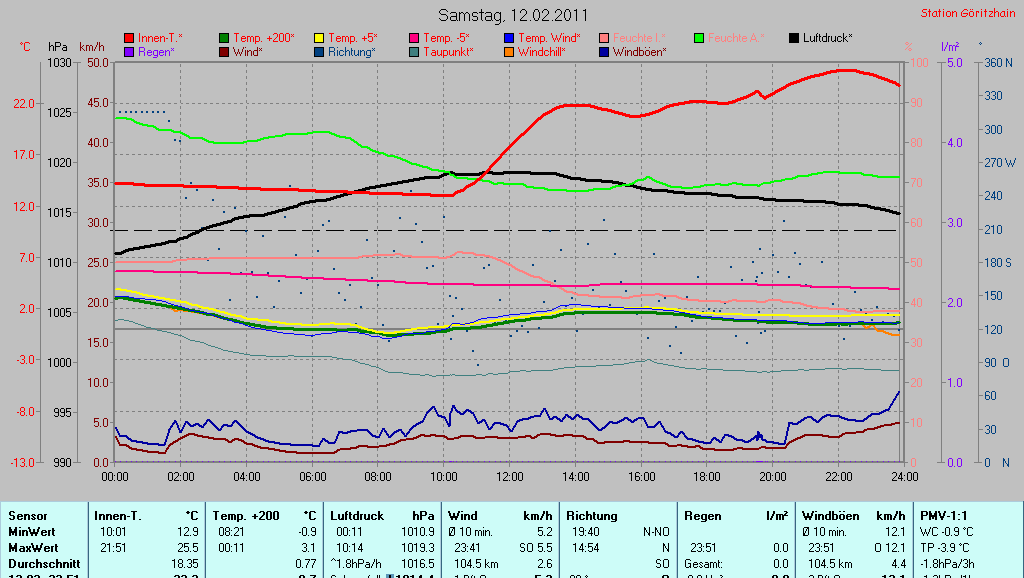This screenshot has height=578, width=1024.
Task: Toggle the Feuchte A. legend label
Action: pos(736,38)
